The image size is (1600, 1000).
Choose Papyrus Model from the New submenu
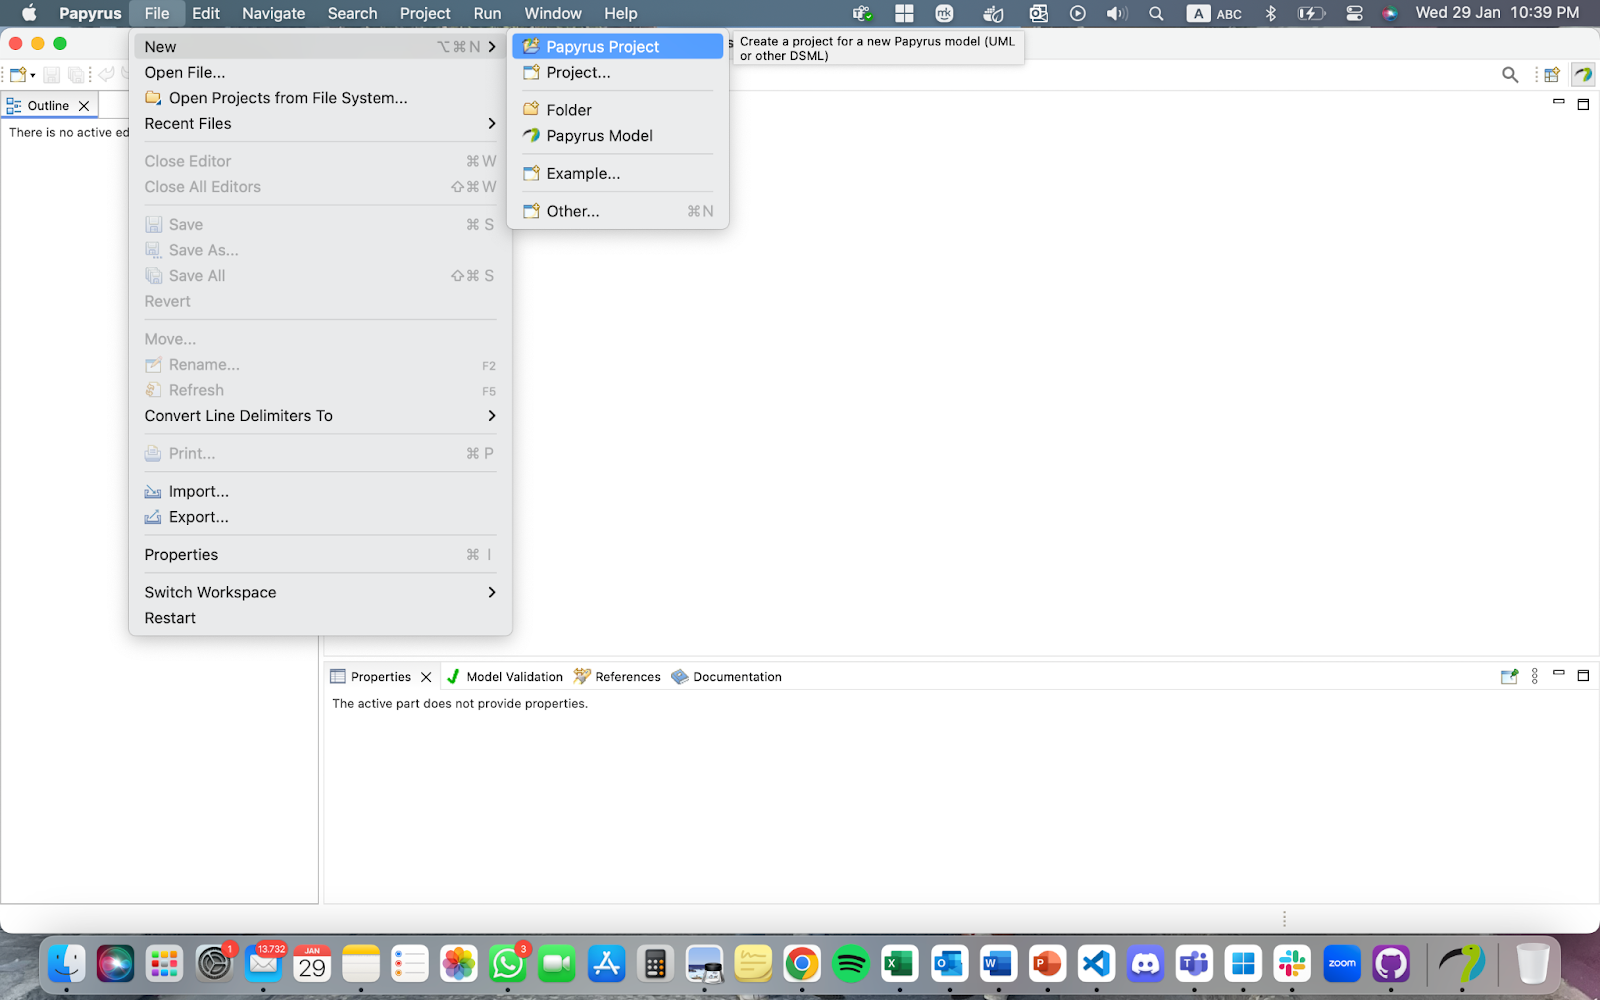(599, 136)
